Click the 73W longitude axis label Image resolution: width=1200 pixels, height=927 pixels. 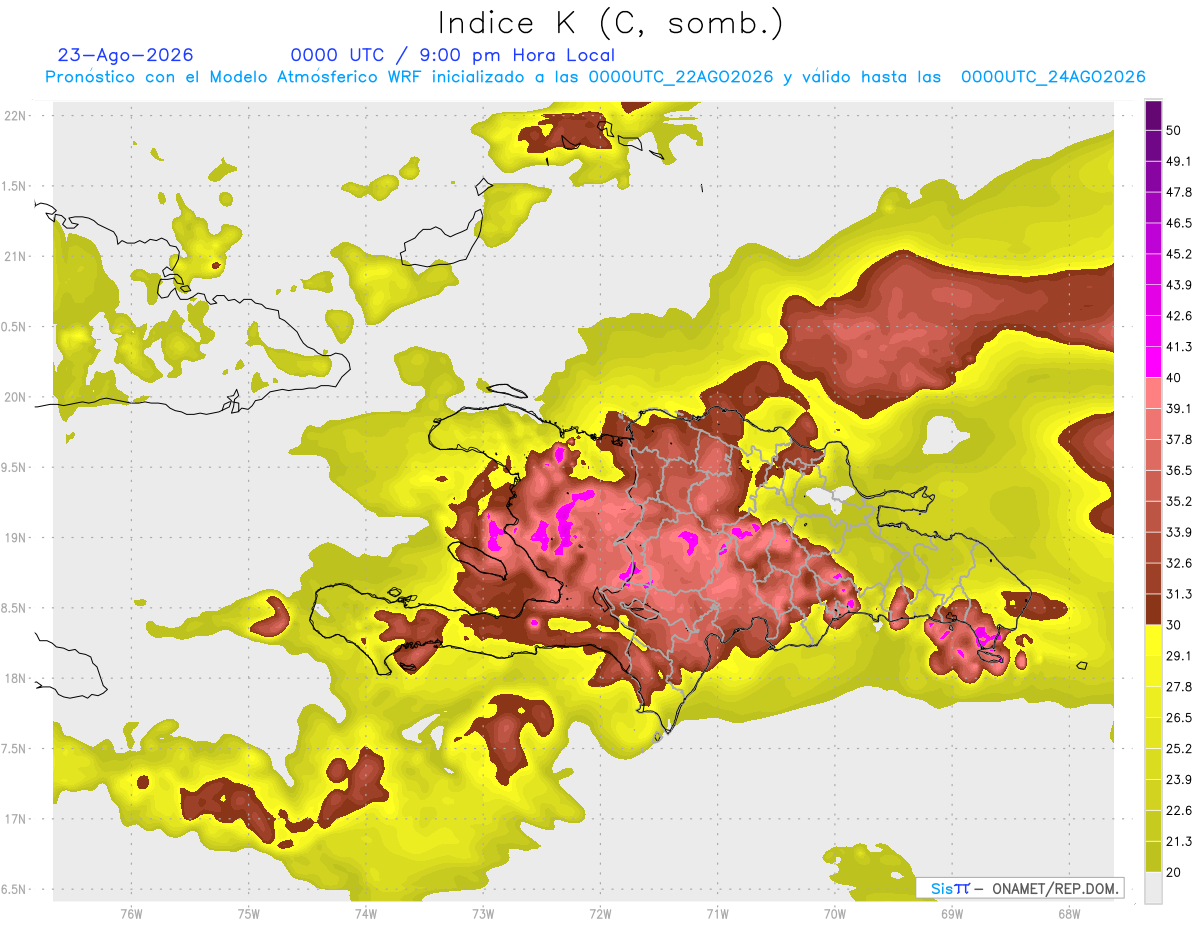point(483,913)
